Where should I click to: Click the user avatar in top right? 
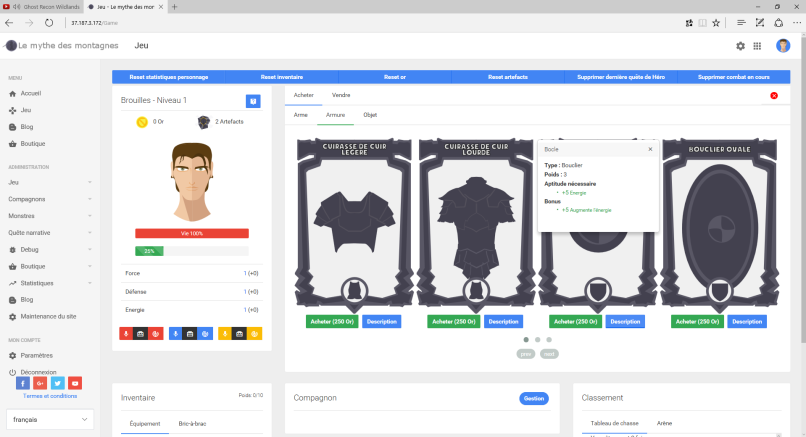click(x=783, y=46)
